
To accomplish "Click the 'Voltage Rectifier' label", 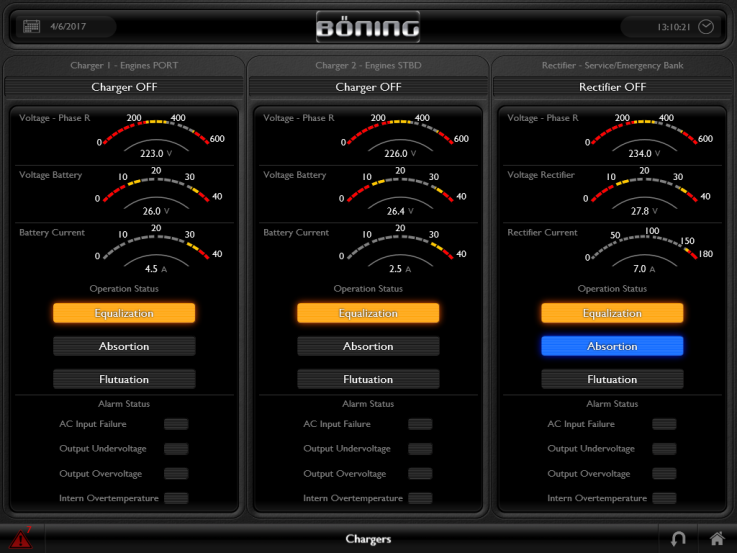I will tap(541, 175).
